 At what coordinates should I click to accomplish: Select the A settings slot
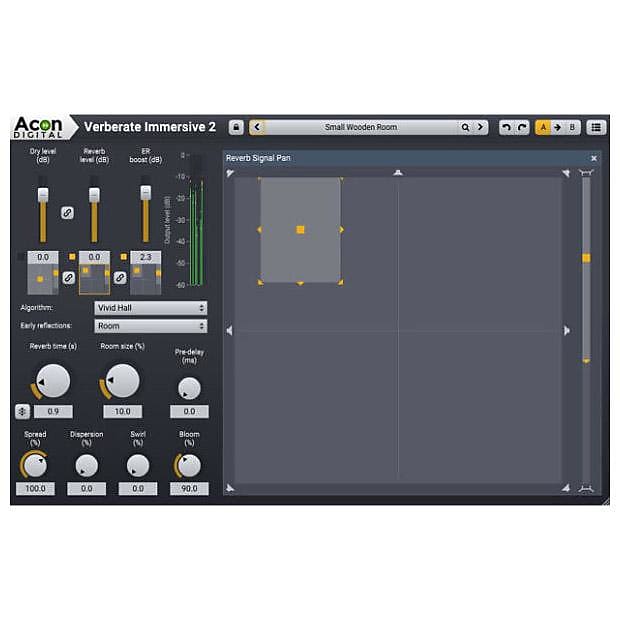[x=543, y=127]
